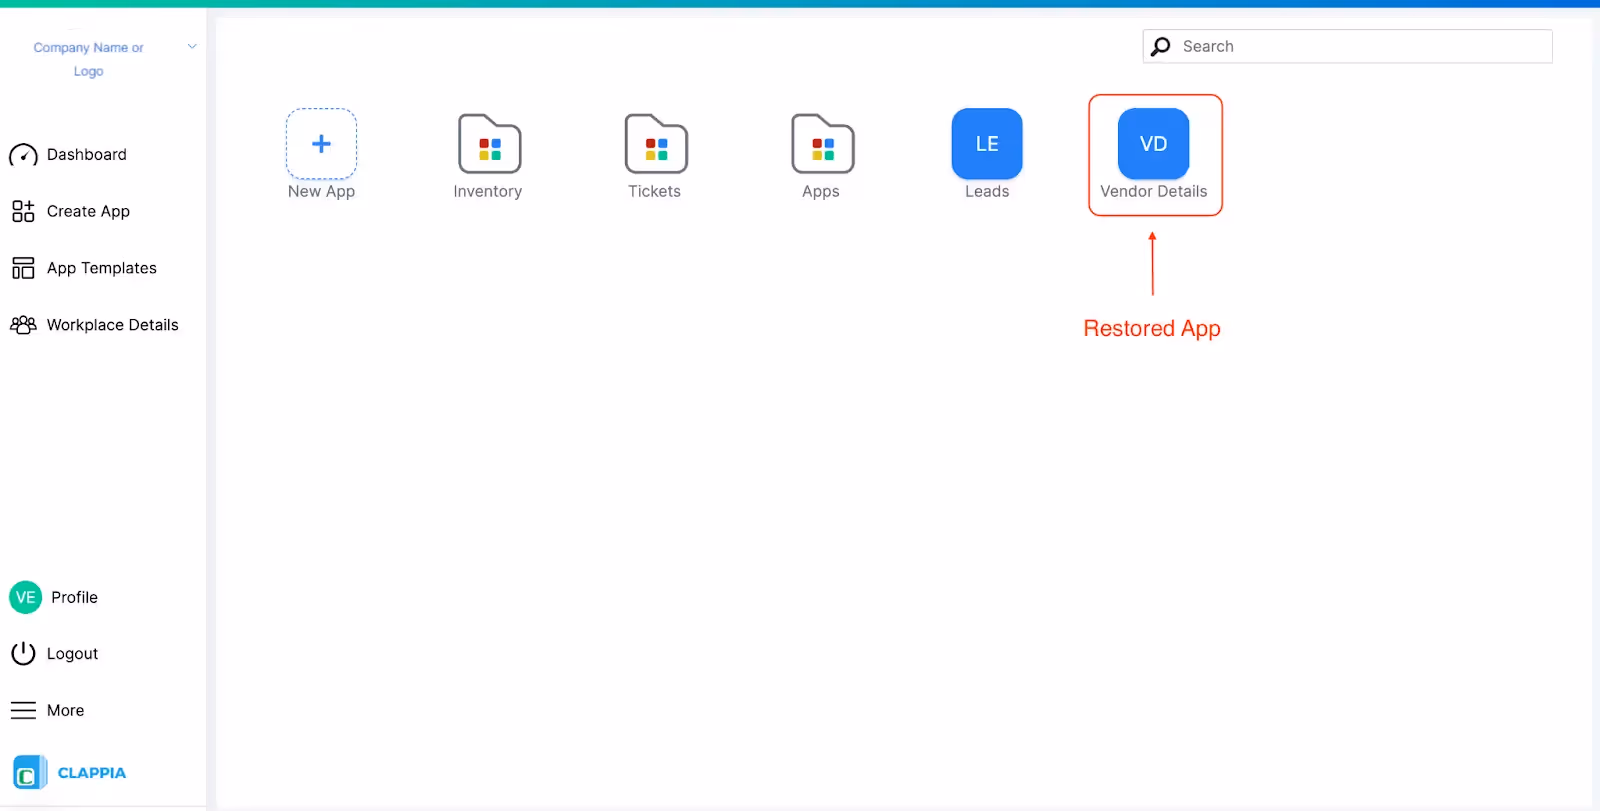Open Workplace Details menu label

pos(113,325)
